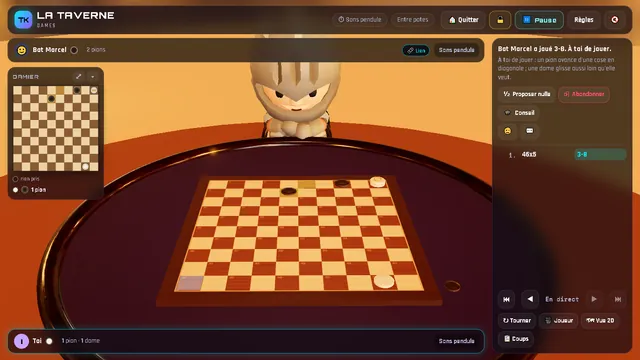Click 1 pion captured label
Screen dimensions: 640x360
coord(38,190)
